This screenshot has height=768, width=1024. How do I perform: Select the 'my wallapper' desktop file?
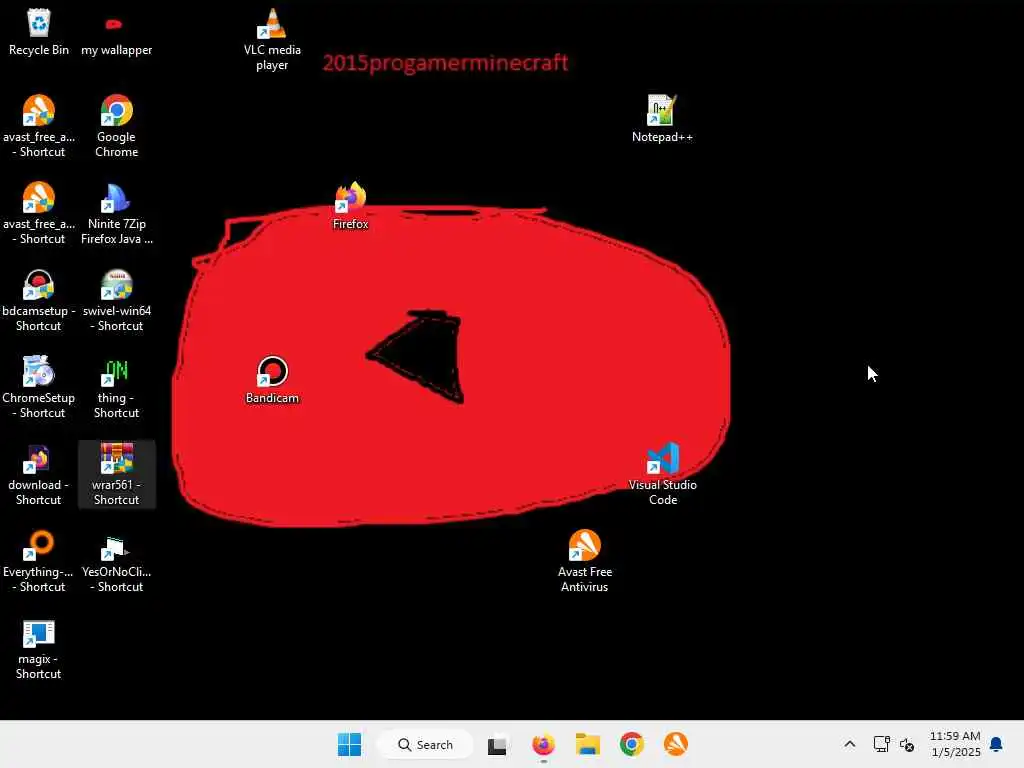pos(116,36)
